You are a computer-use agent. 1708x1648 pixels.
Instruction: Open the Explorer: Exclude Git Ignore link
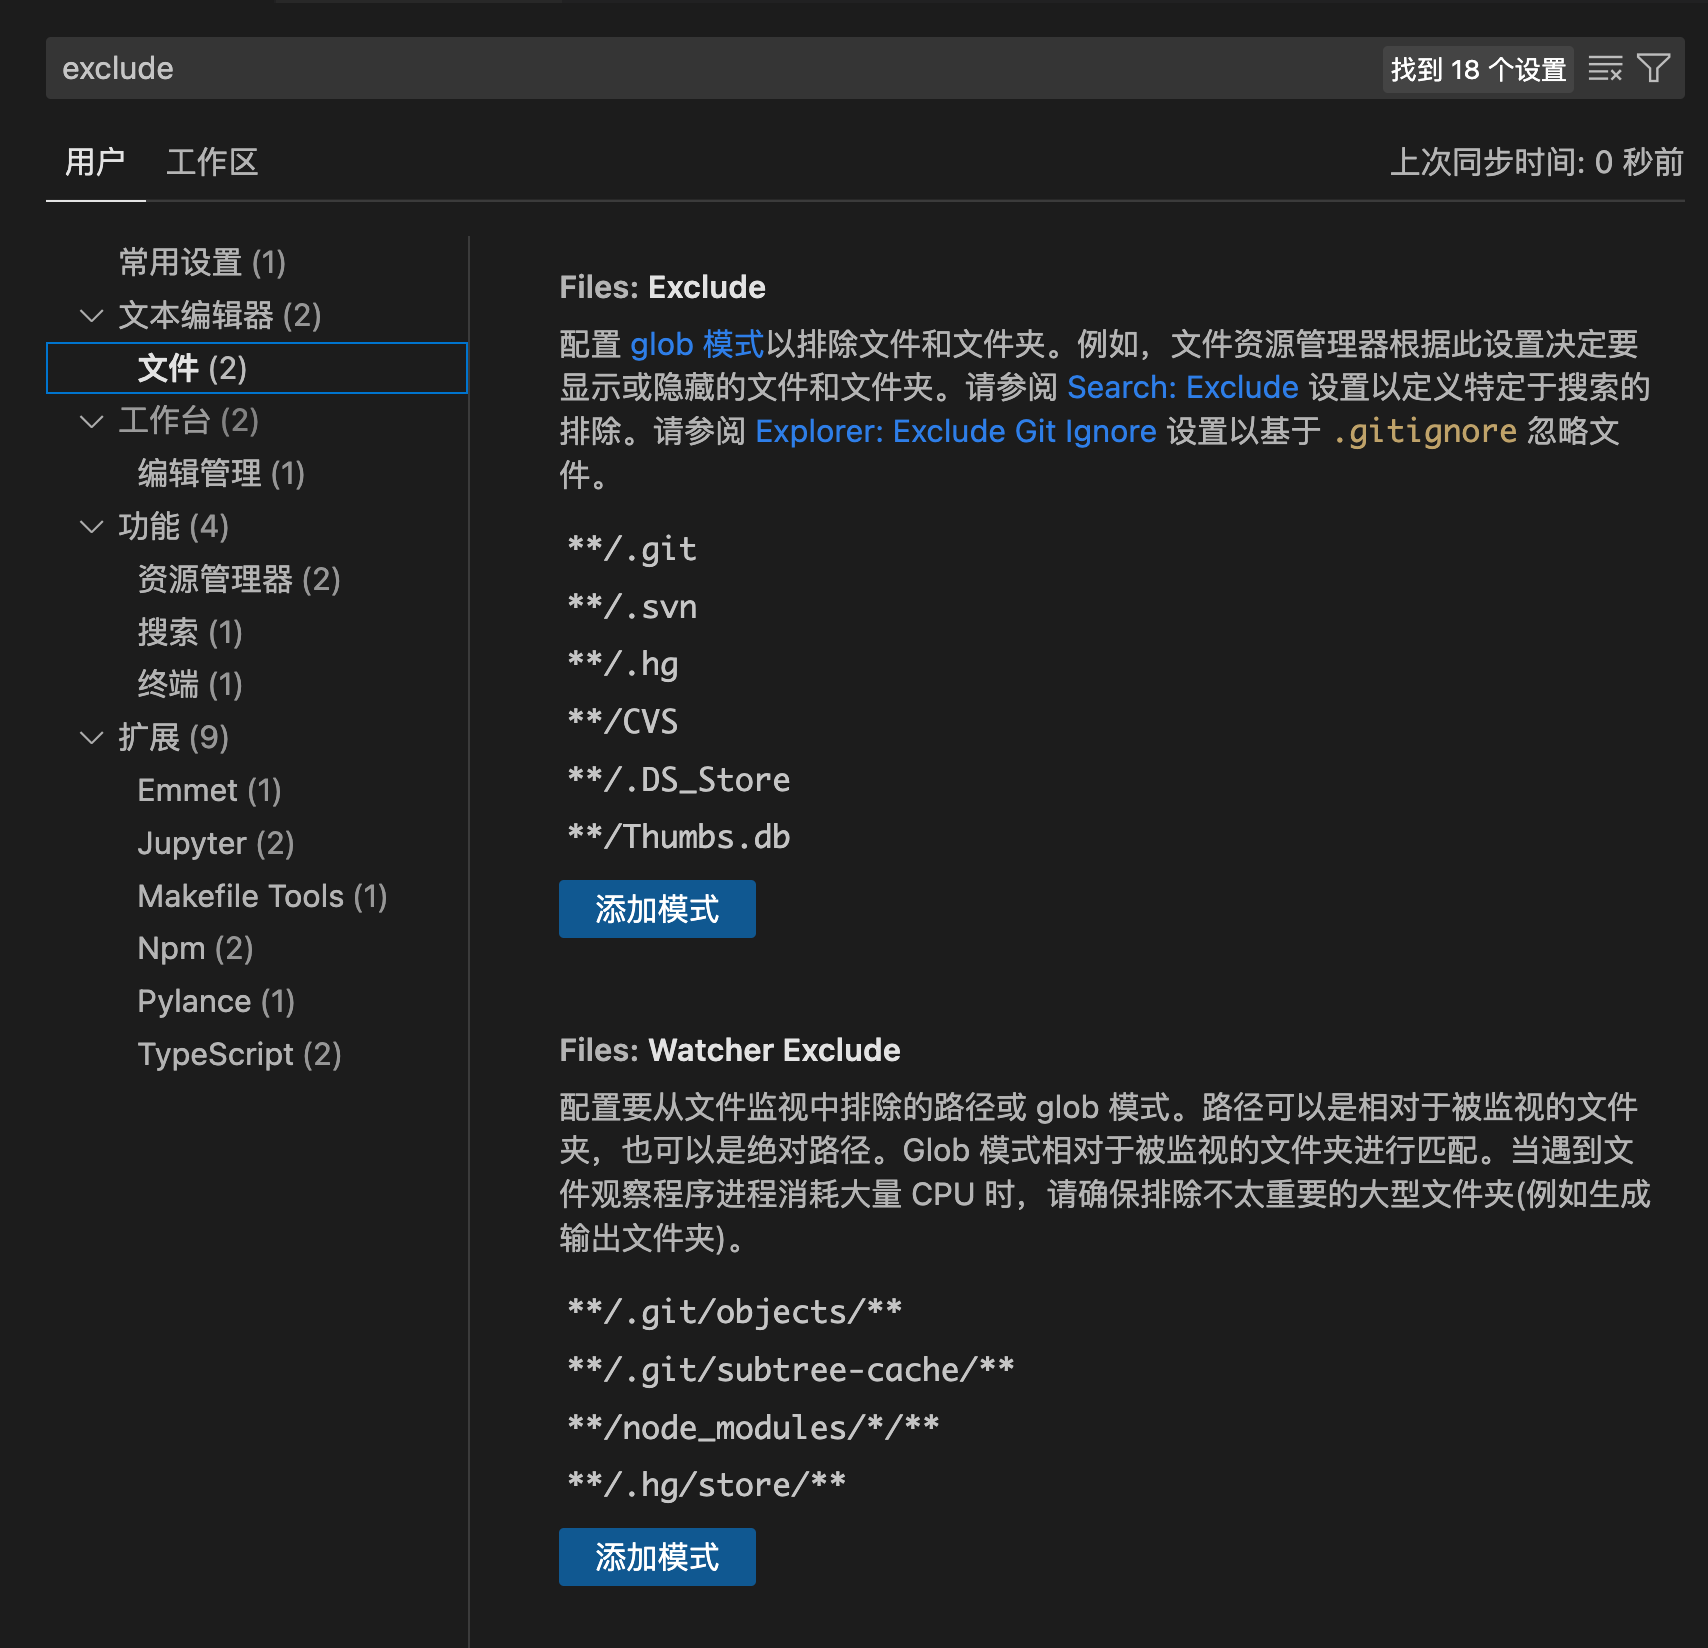click(x=956, y=431)
